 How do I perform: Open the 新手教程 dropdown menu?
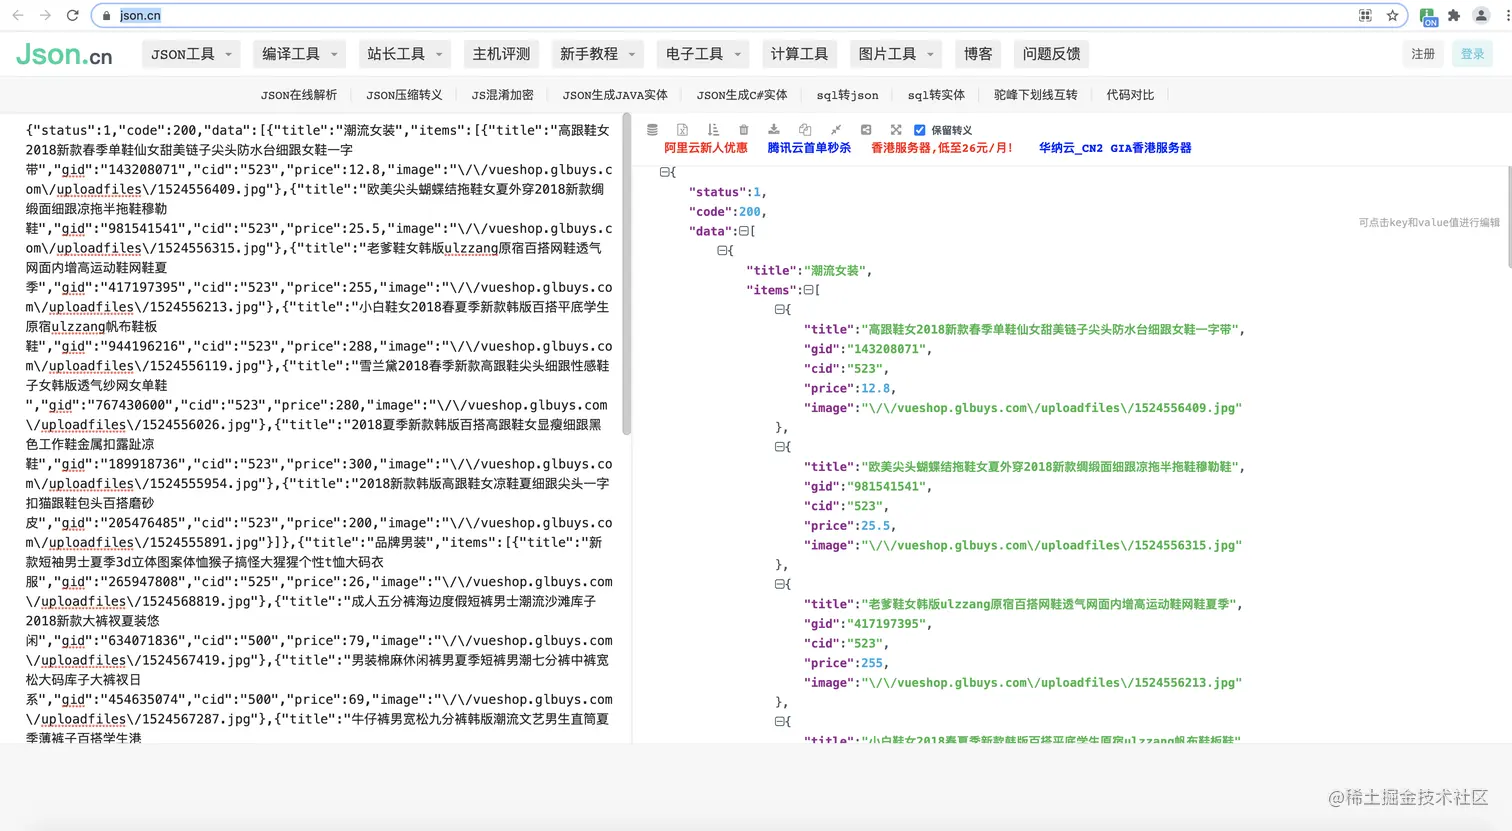point(598,54)
